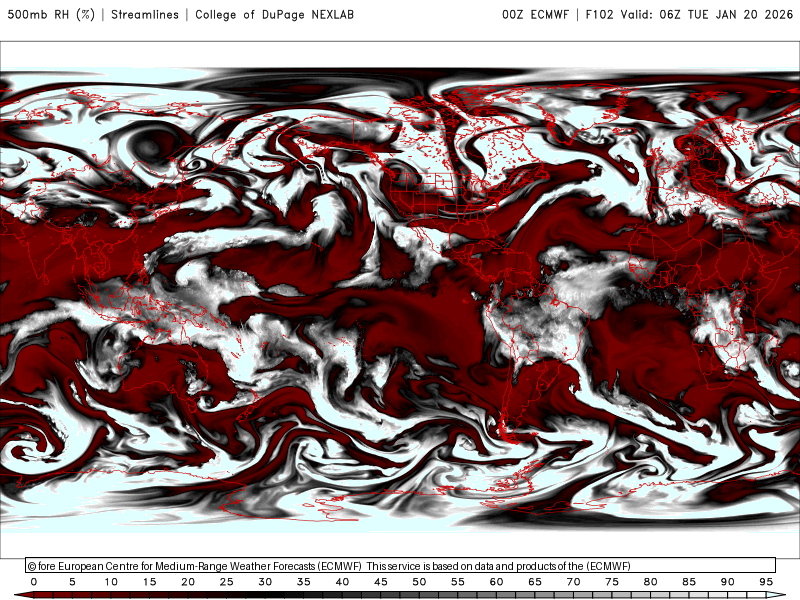Viewport: 800px width, 600px height.
Task: Click the "65" color scale label
Action: 535,582
